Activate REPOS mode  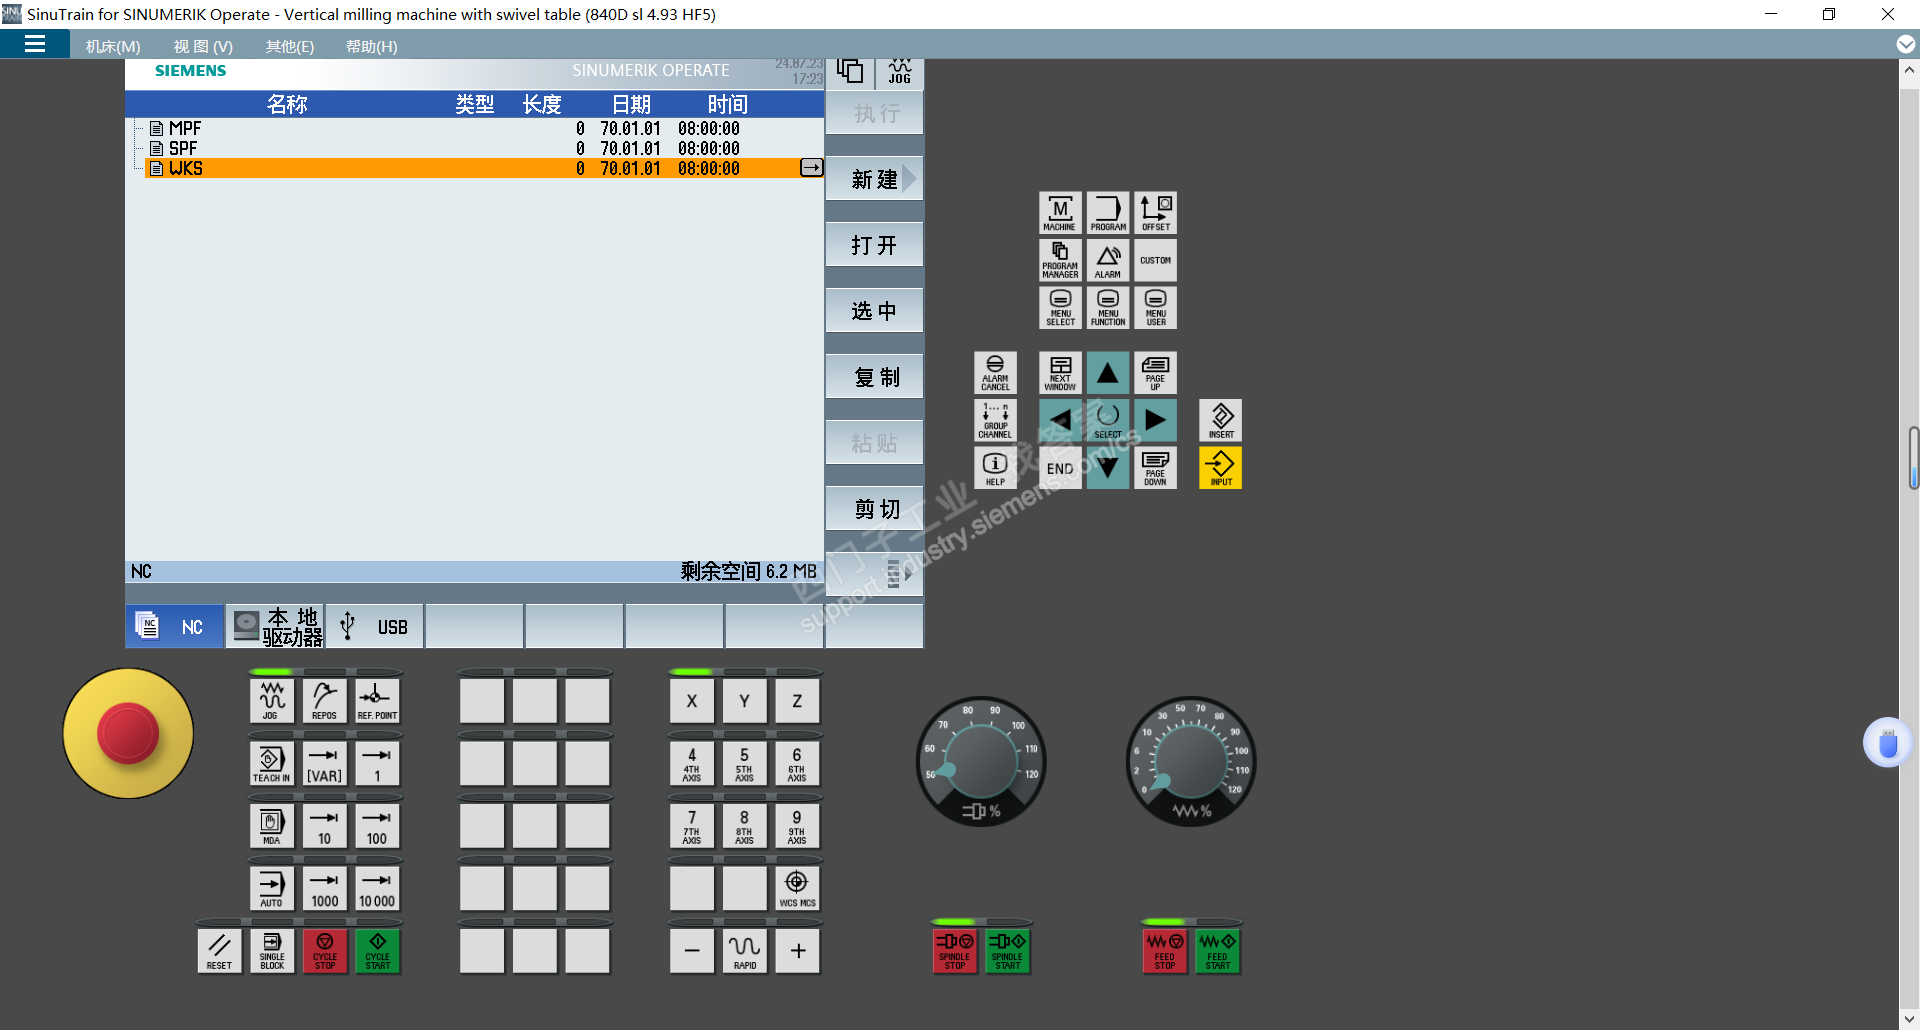[x=324, y=701]
